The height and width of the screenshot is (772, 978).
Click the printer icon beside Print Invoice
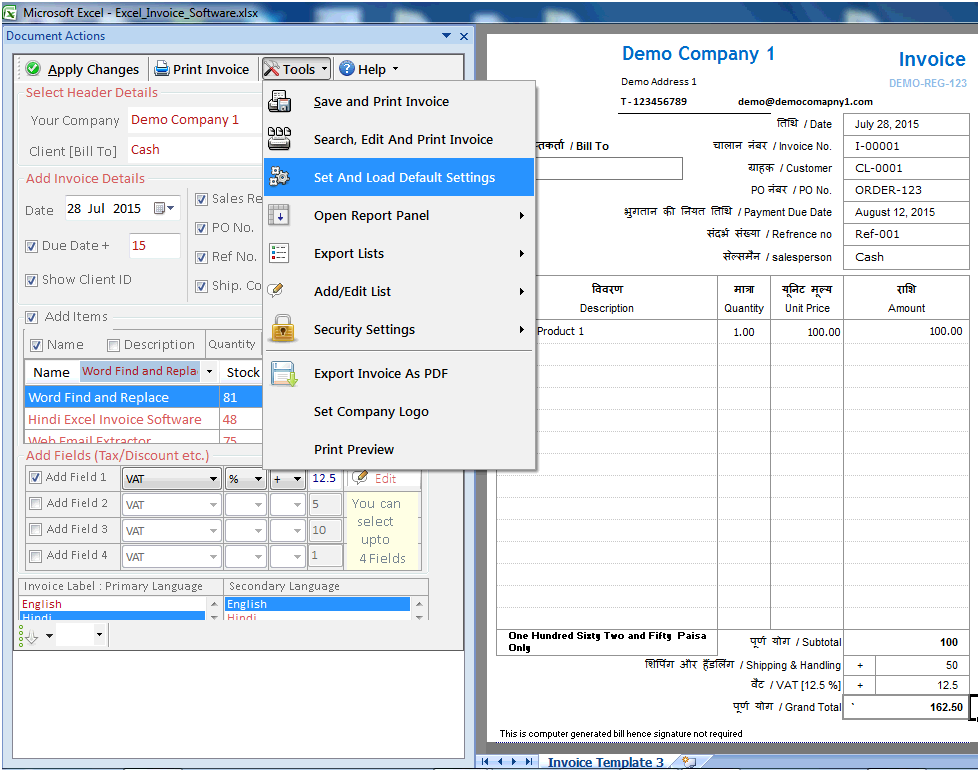162,69
